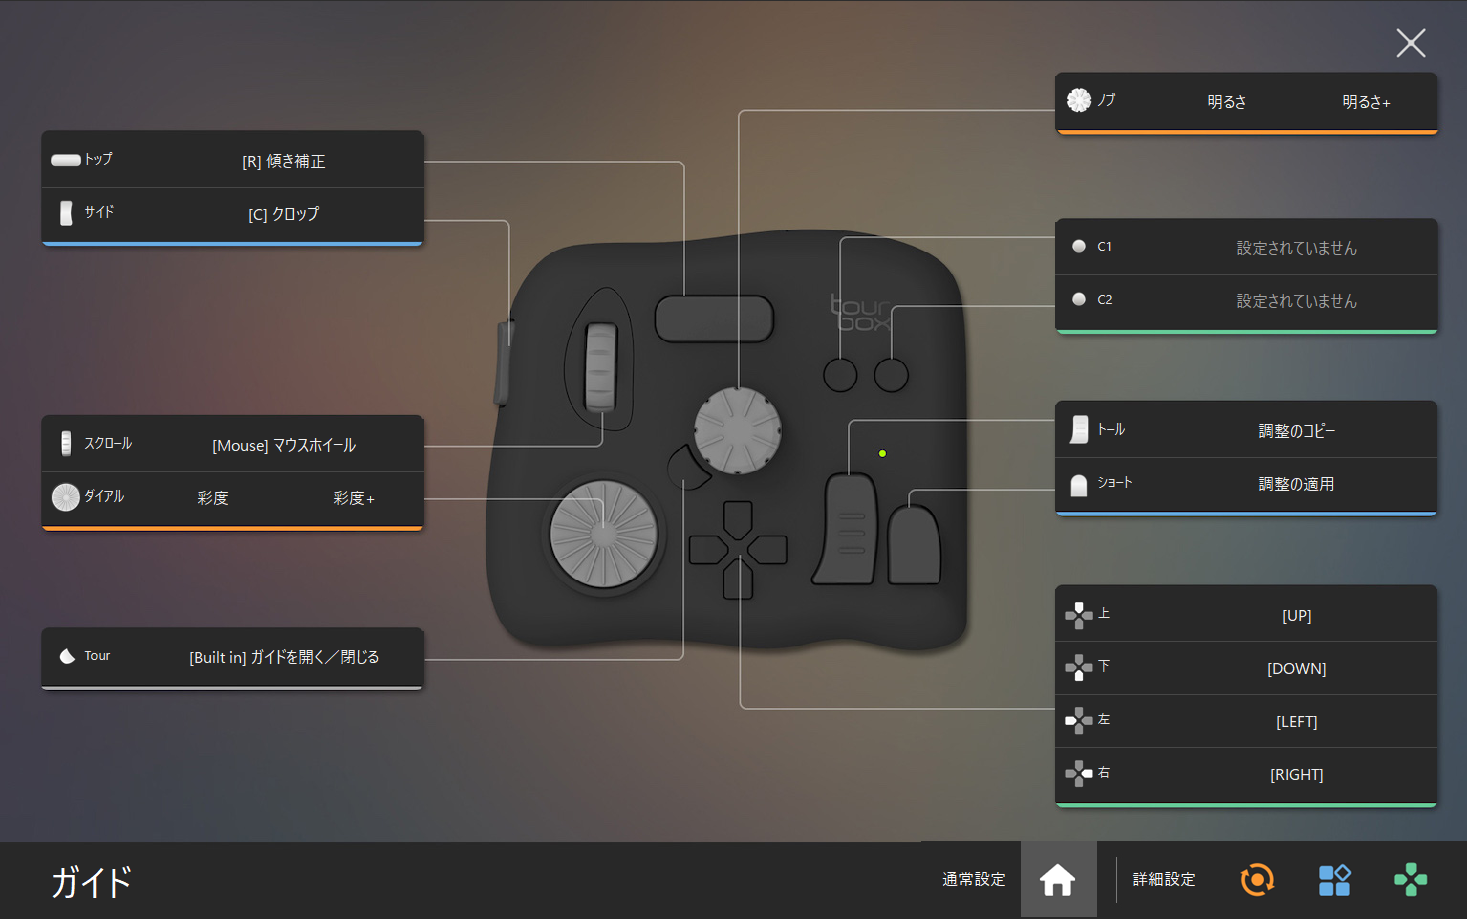The height and width of the screenshot is (919, 1467).
Task: Click the 調整のコピー tall button assignment
Action: [1296, 431]
